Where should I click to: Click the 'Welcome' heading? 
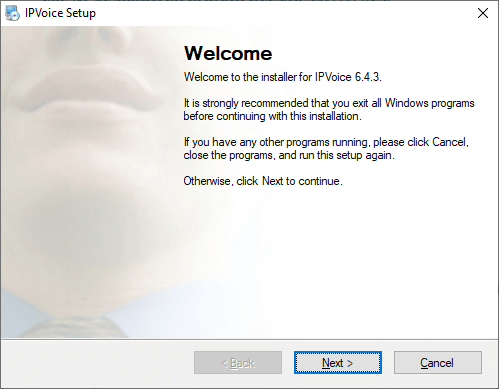(228, 53)
